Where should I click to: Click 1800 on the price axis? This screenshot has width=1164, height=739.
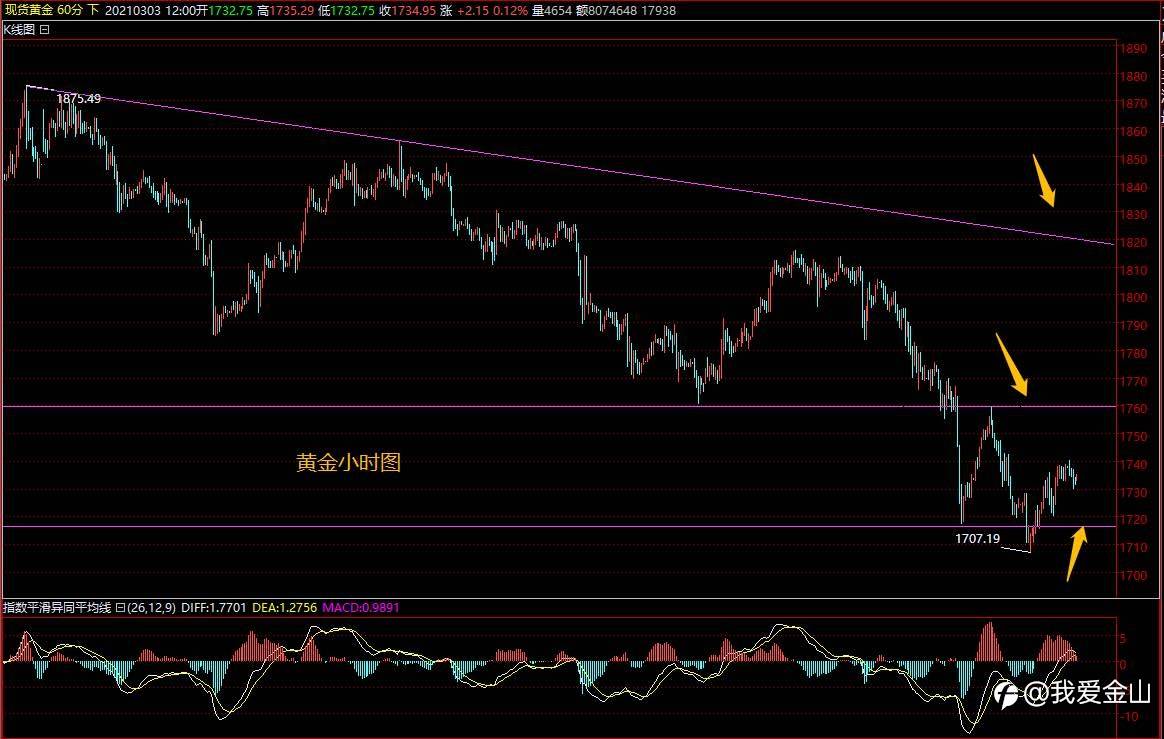1134,298
